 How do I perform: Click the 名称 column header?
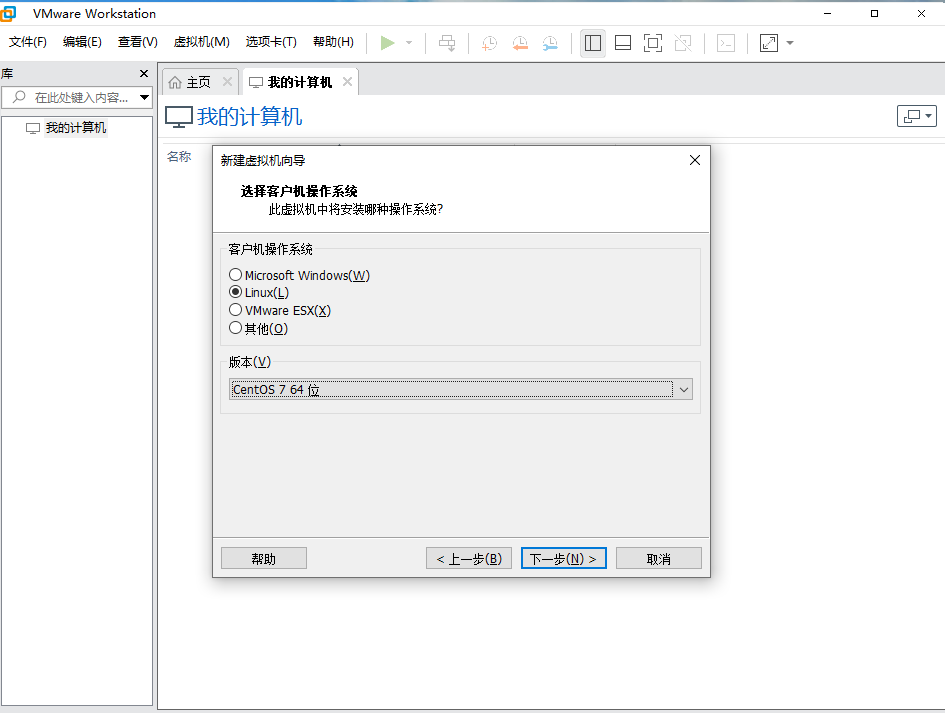[179, 157]
